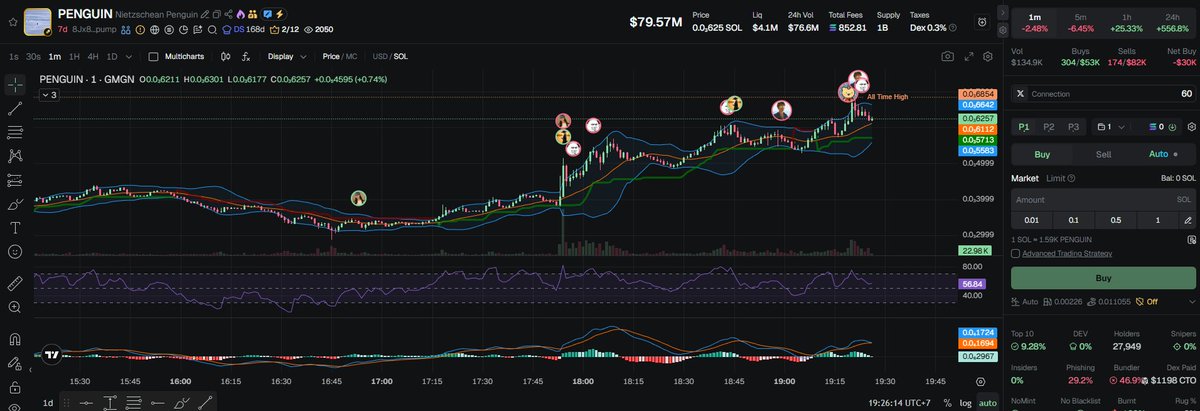Open trade settings gear beside presets
This screenshot has height=411, width=1200.
coord(1191,127)
